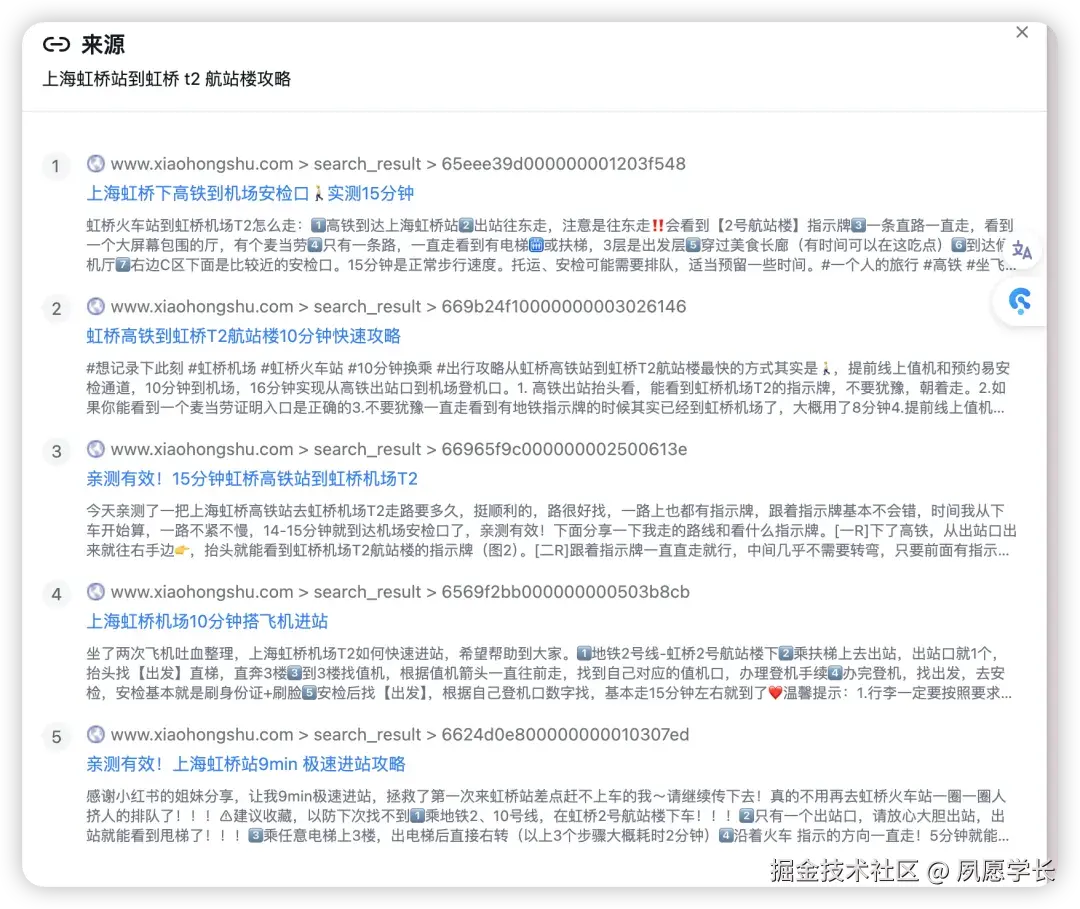Image resolution: width=1080 pixels, height=909 pixels.
Task: Click the globe icon of result 4
Action: coord(96,592)
